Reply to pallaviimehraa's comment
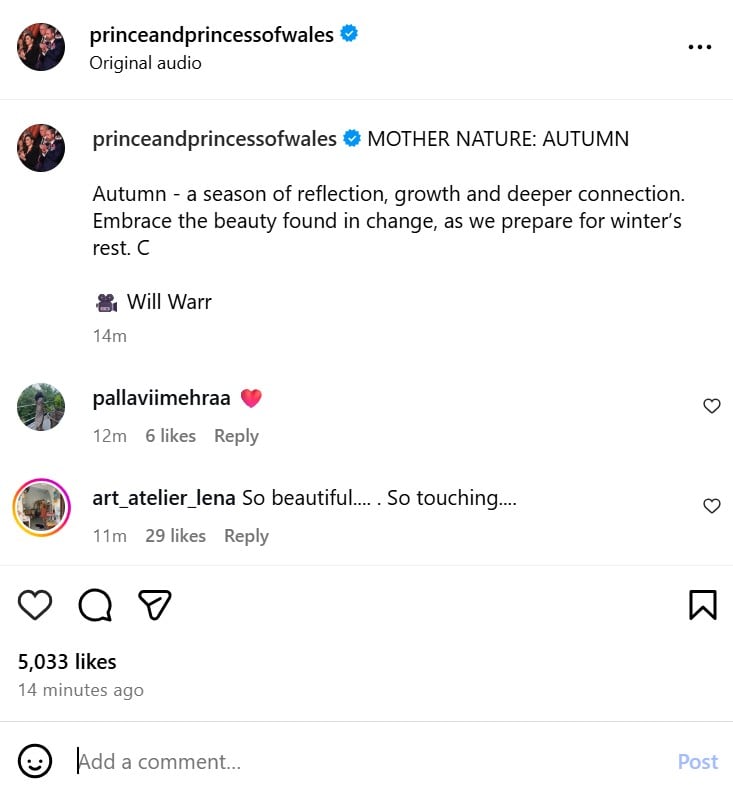733x793 pixels. [x=236, y=436]
